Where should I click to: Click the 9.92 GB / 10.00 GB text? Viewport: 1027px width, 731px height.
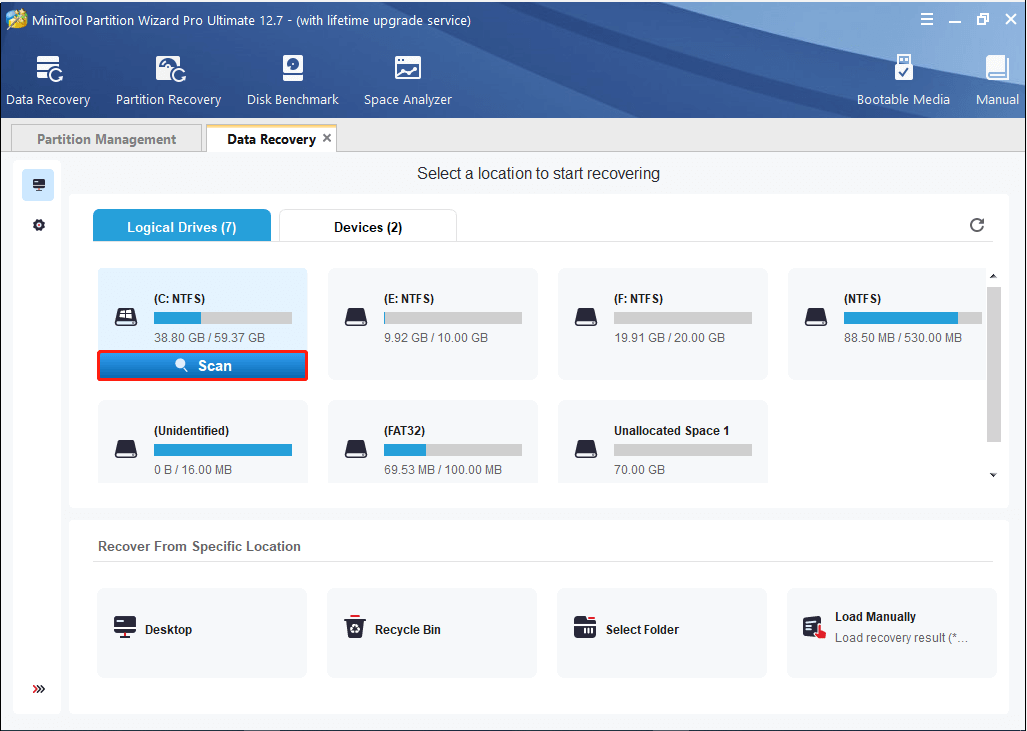pos(436,338)
